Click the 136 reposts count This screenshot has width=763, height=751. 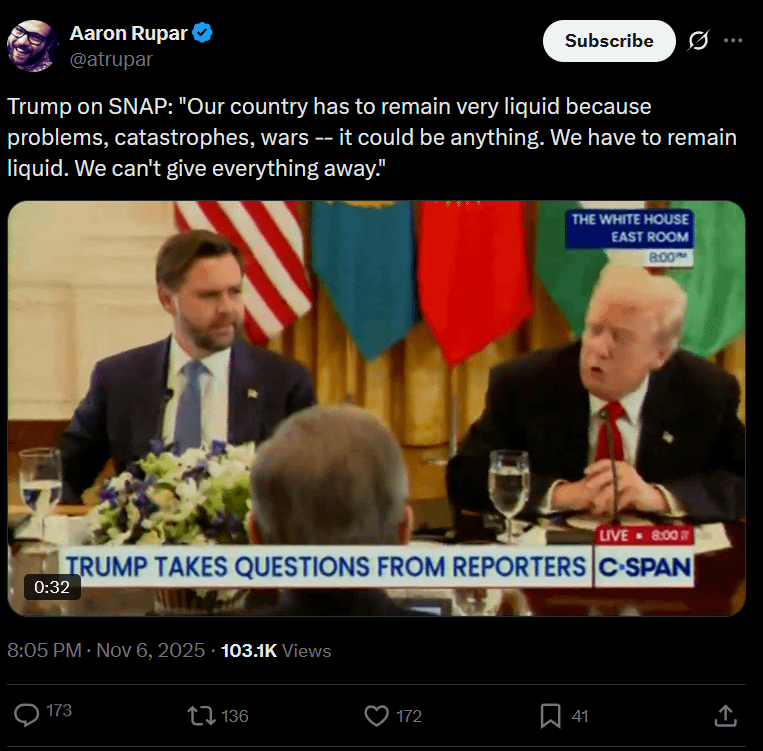(x=234, y=716)
